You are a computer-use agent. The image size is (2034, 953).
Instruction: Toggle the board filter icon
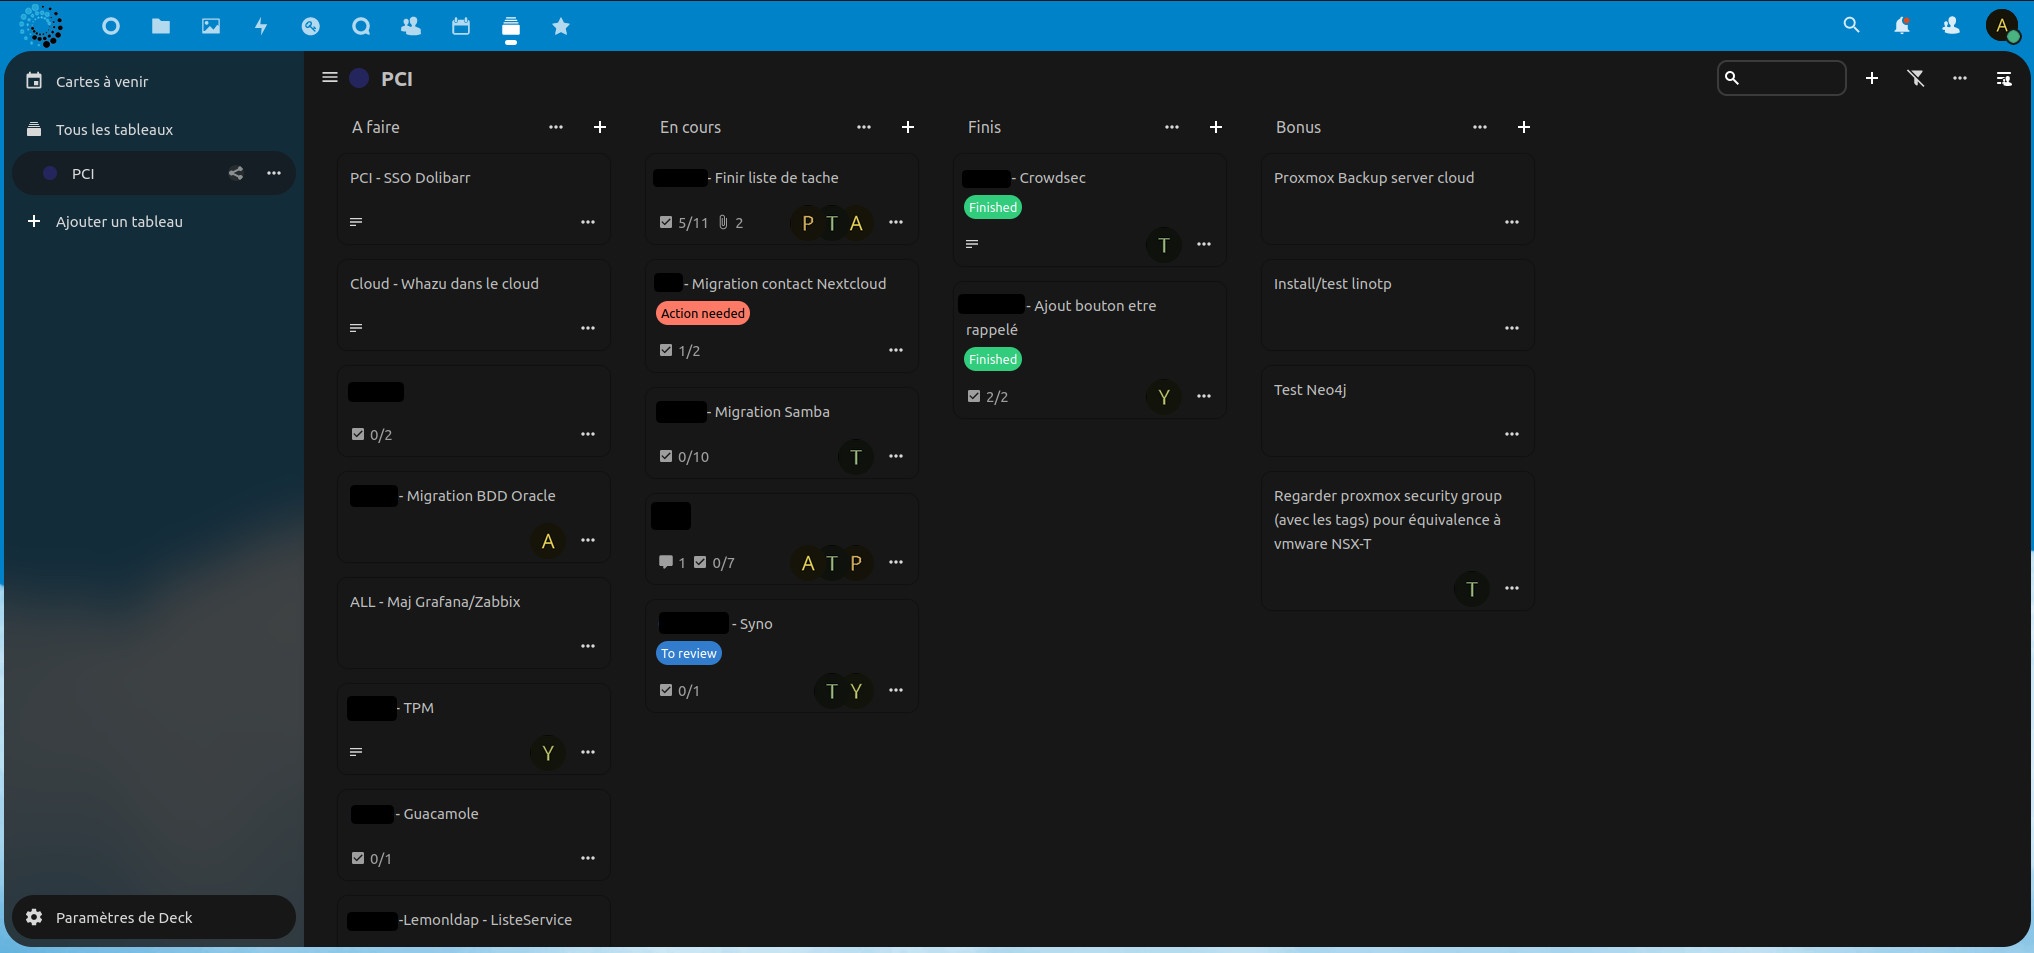1916,78
